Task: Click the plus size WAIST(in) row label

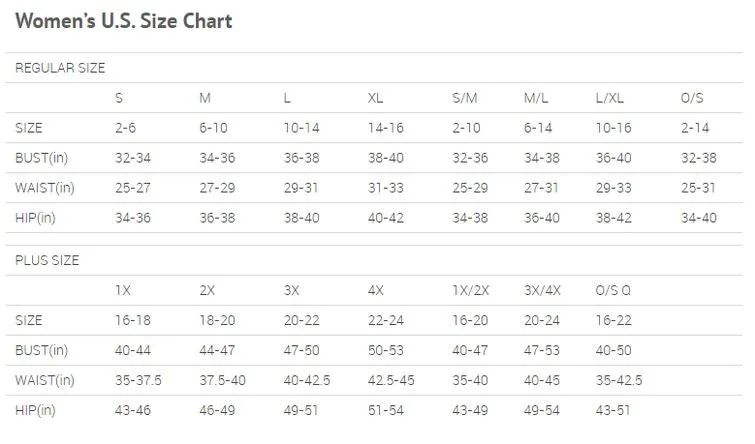Action: pyautogui.click(x=45, y=380)
